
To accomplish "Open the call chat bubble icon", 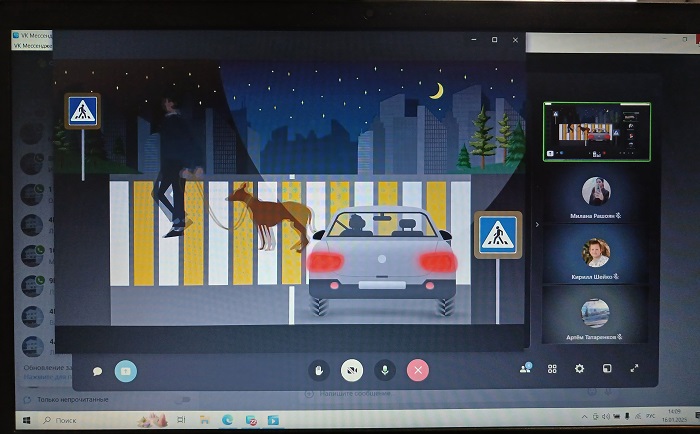I will [x=97, y=371].
